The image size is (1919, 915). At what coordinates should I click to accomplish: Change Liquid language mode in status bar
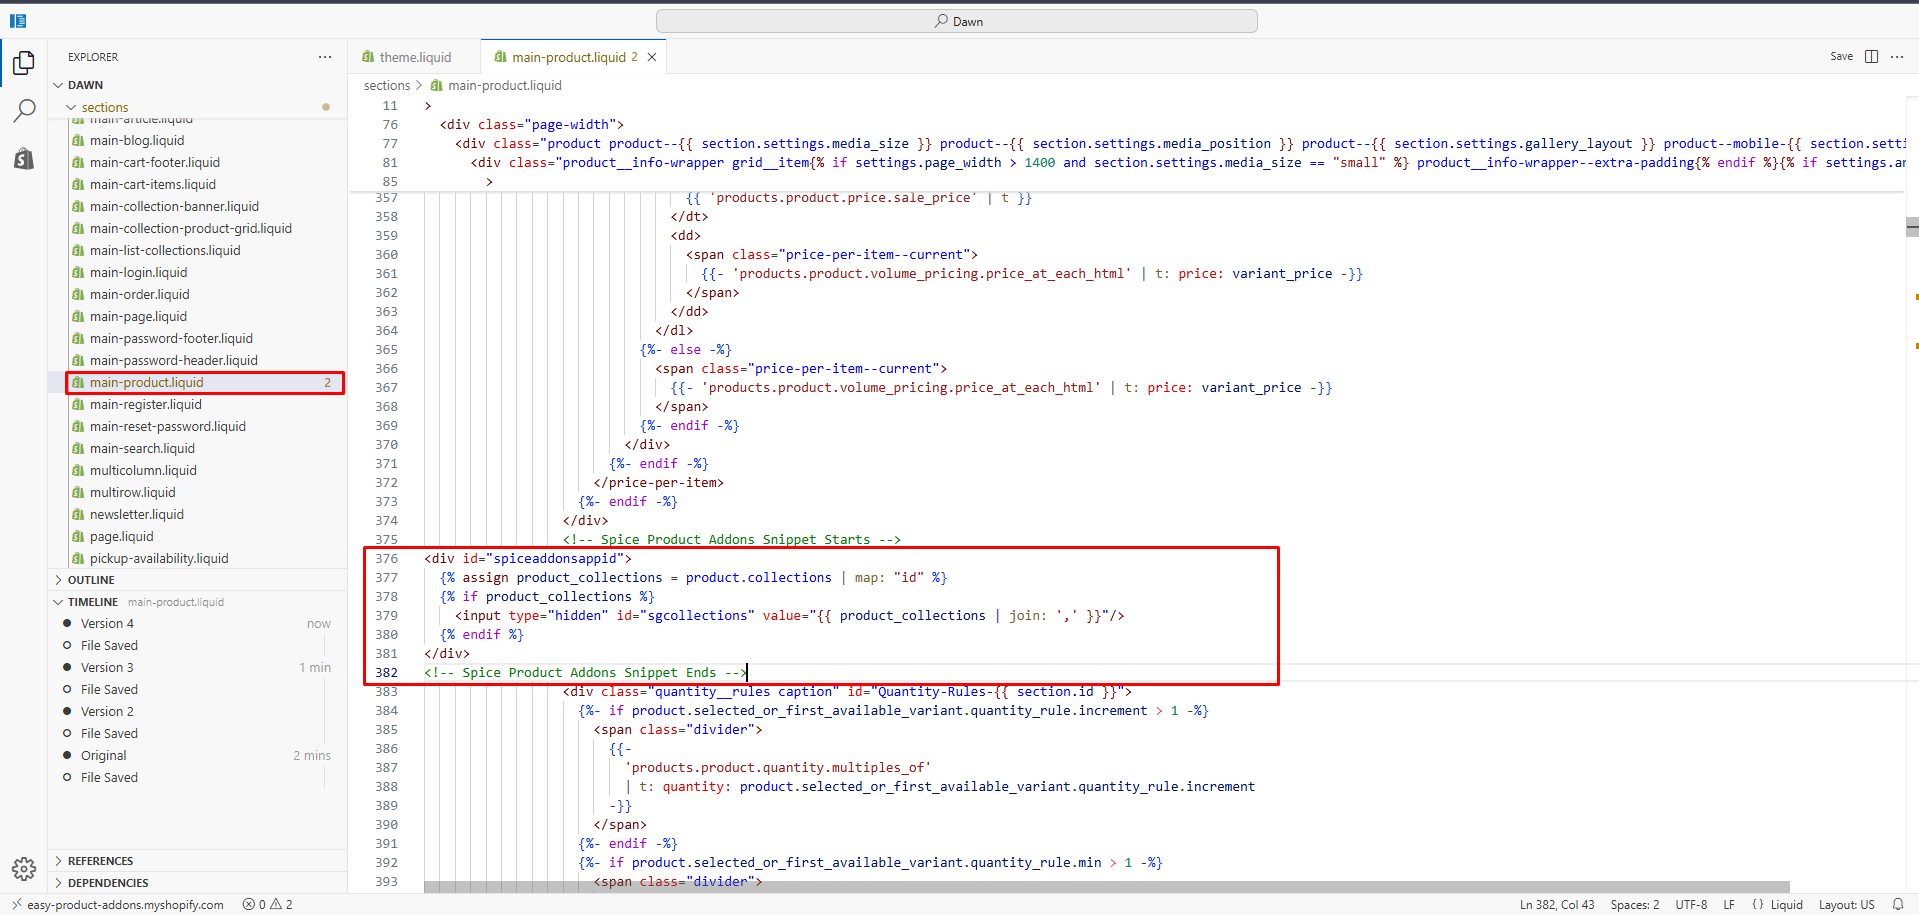[x=1786, y=904]
